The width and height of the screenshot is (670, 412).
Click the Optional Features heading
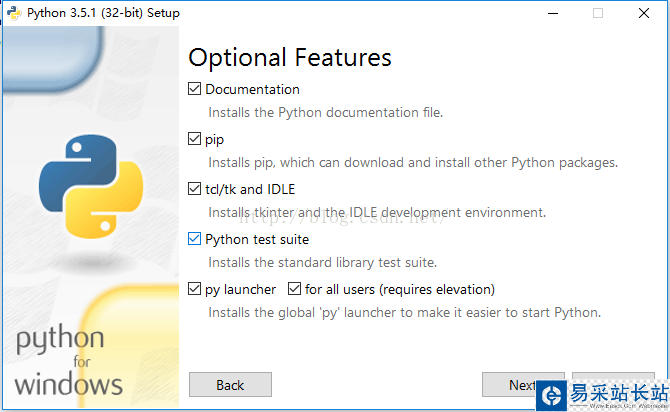tap(290, 57)
